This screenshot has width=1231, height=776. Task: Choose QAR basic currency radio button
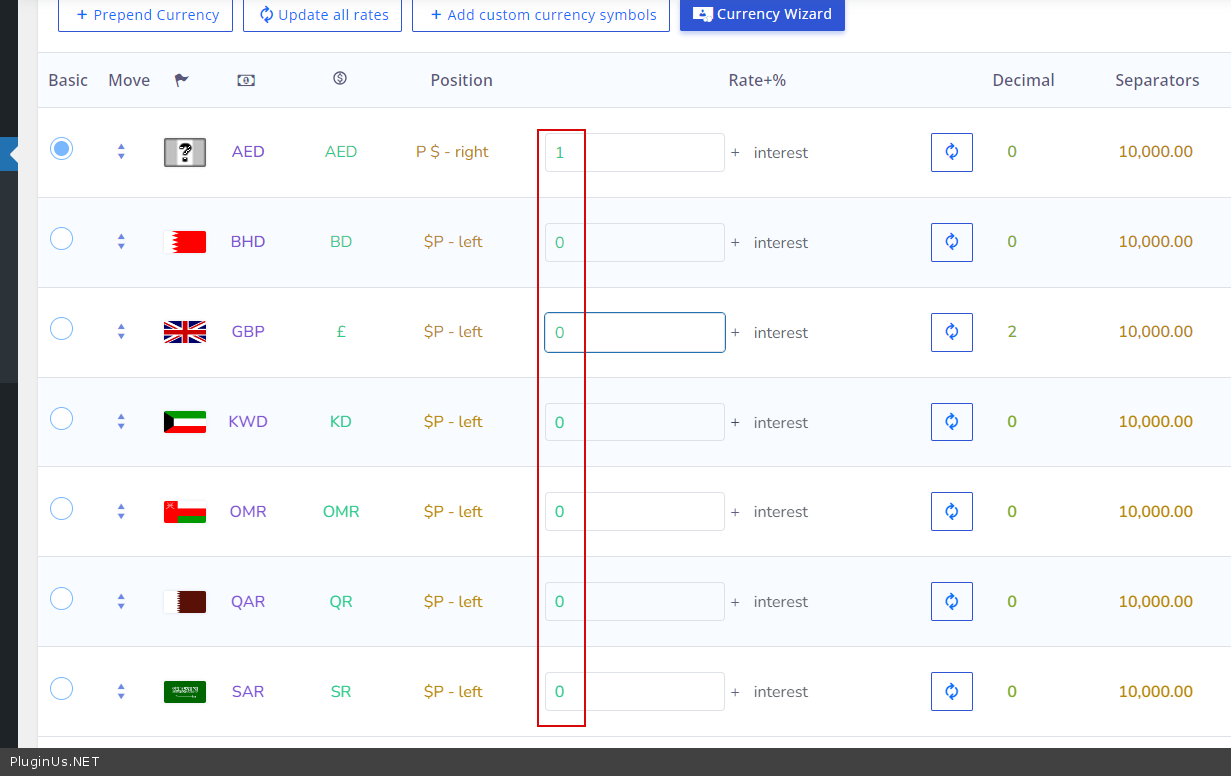[x=62, y=599]
